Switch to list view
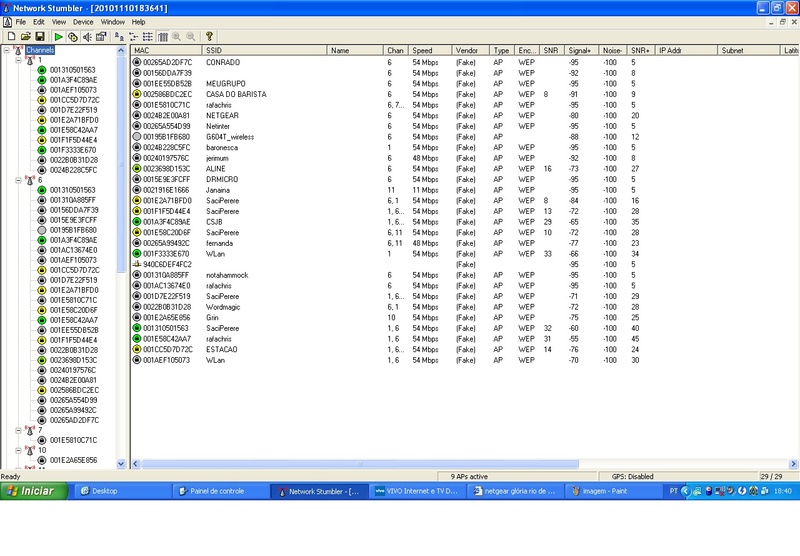 147,36
